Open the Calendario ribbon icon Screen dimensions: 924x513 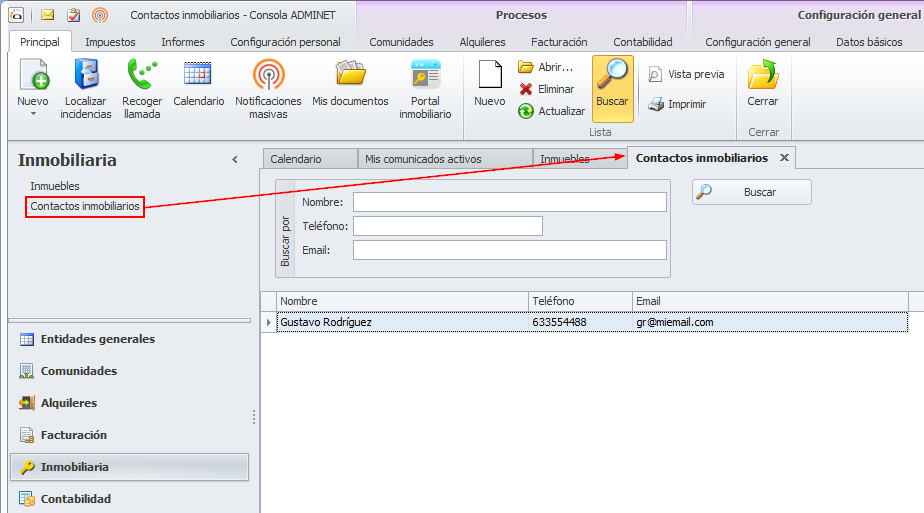pyautogui.click(x=199, y=84)
